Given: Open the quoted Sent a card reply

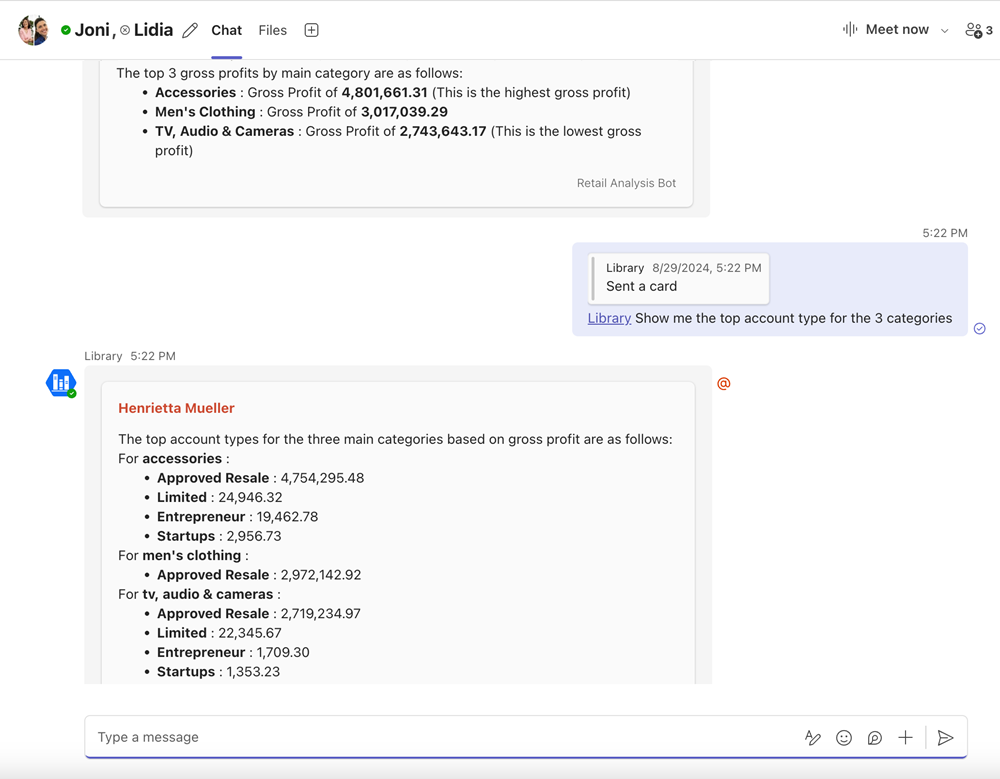Looking at the screenshot, I should (680, 278).
